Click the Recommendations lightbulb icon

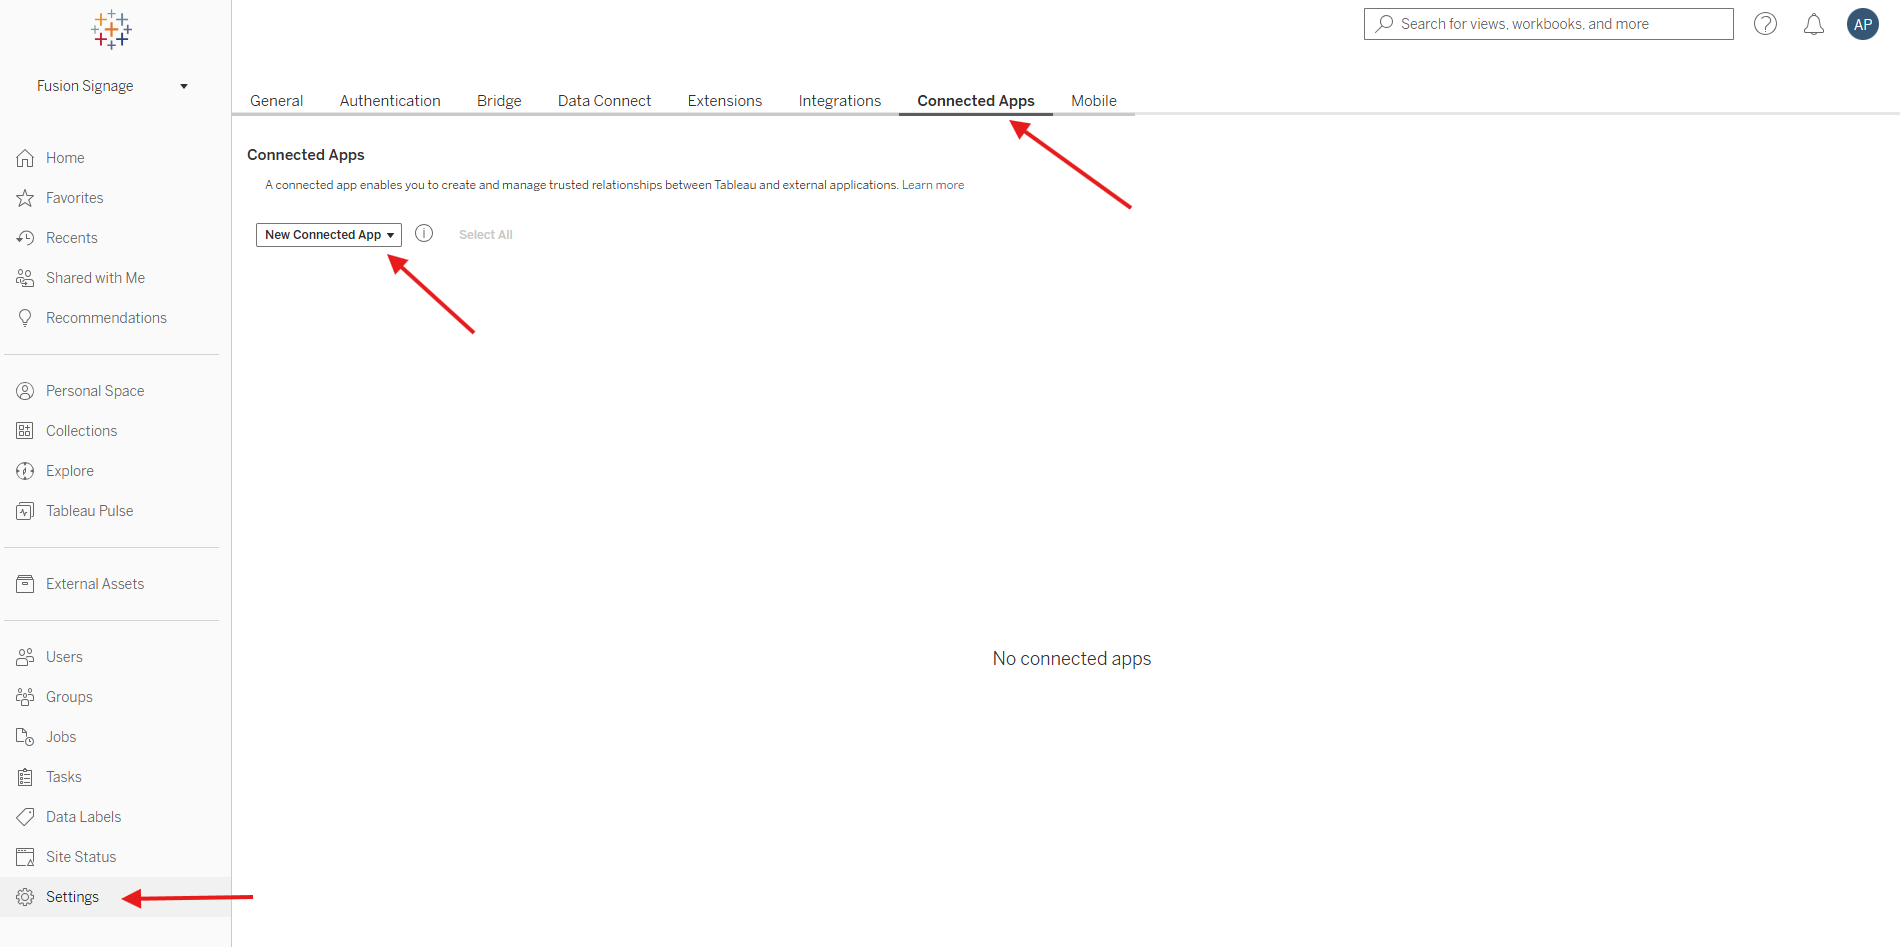coord(25,318)
